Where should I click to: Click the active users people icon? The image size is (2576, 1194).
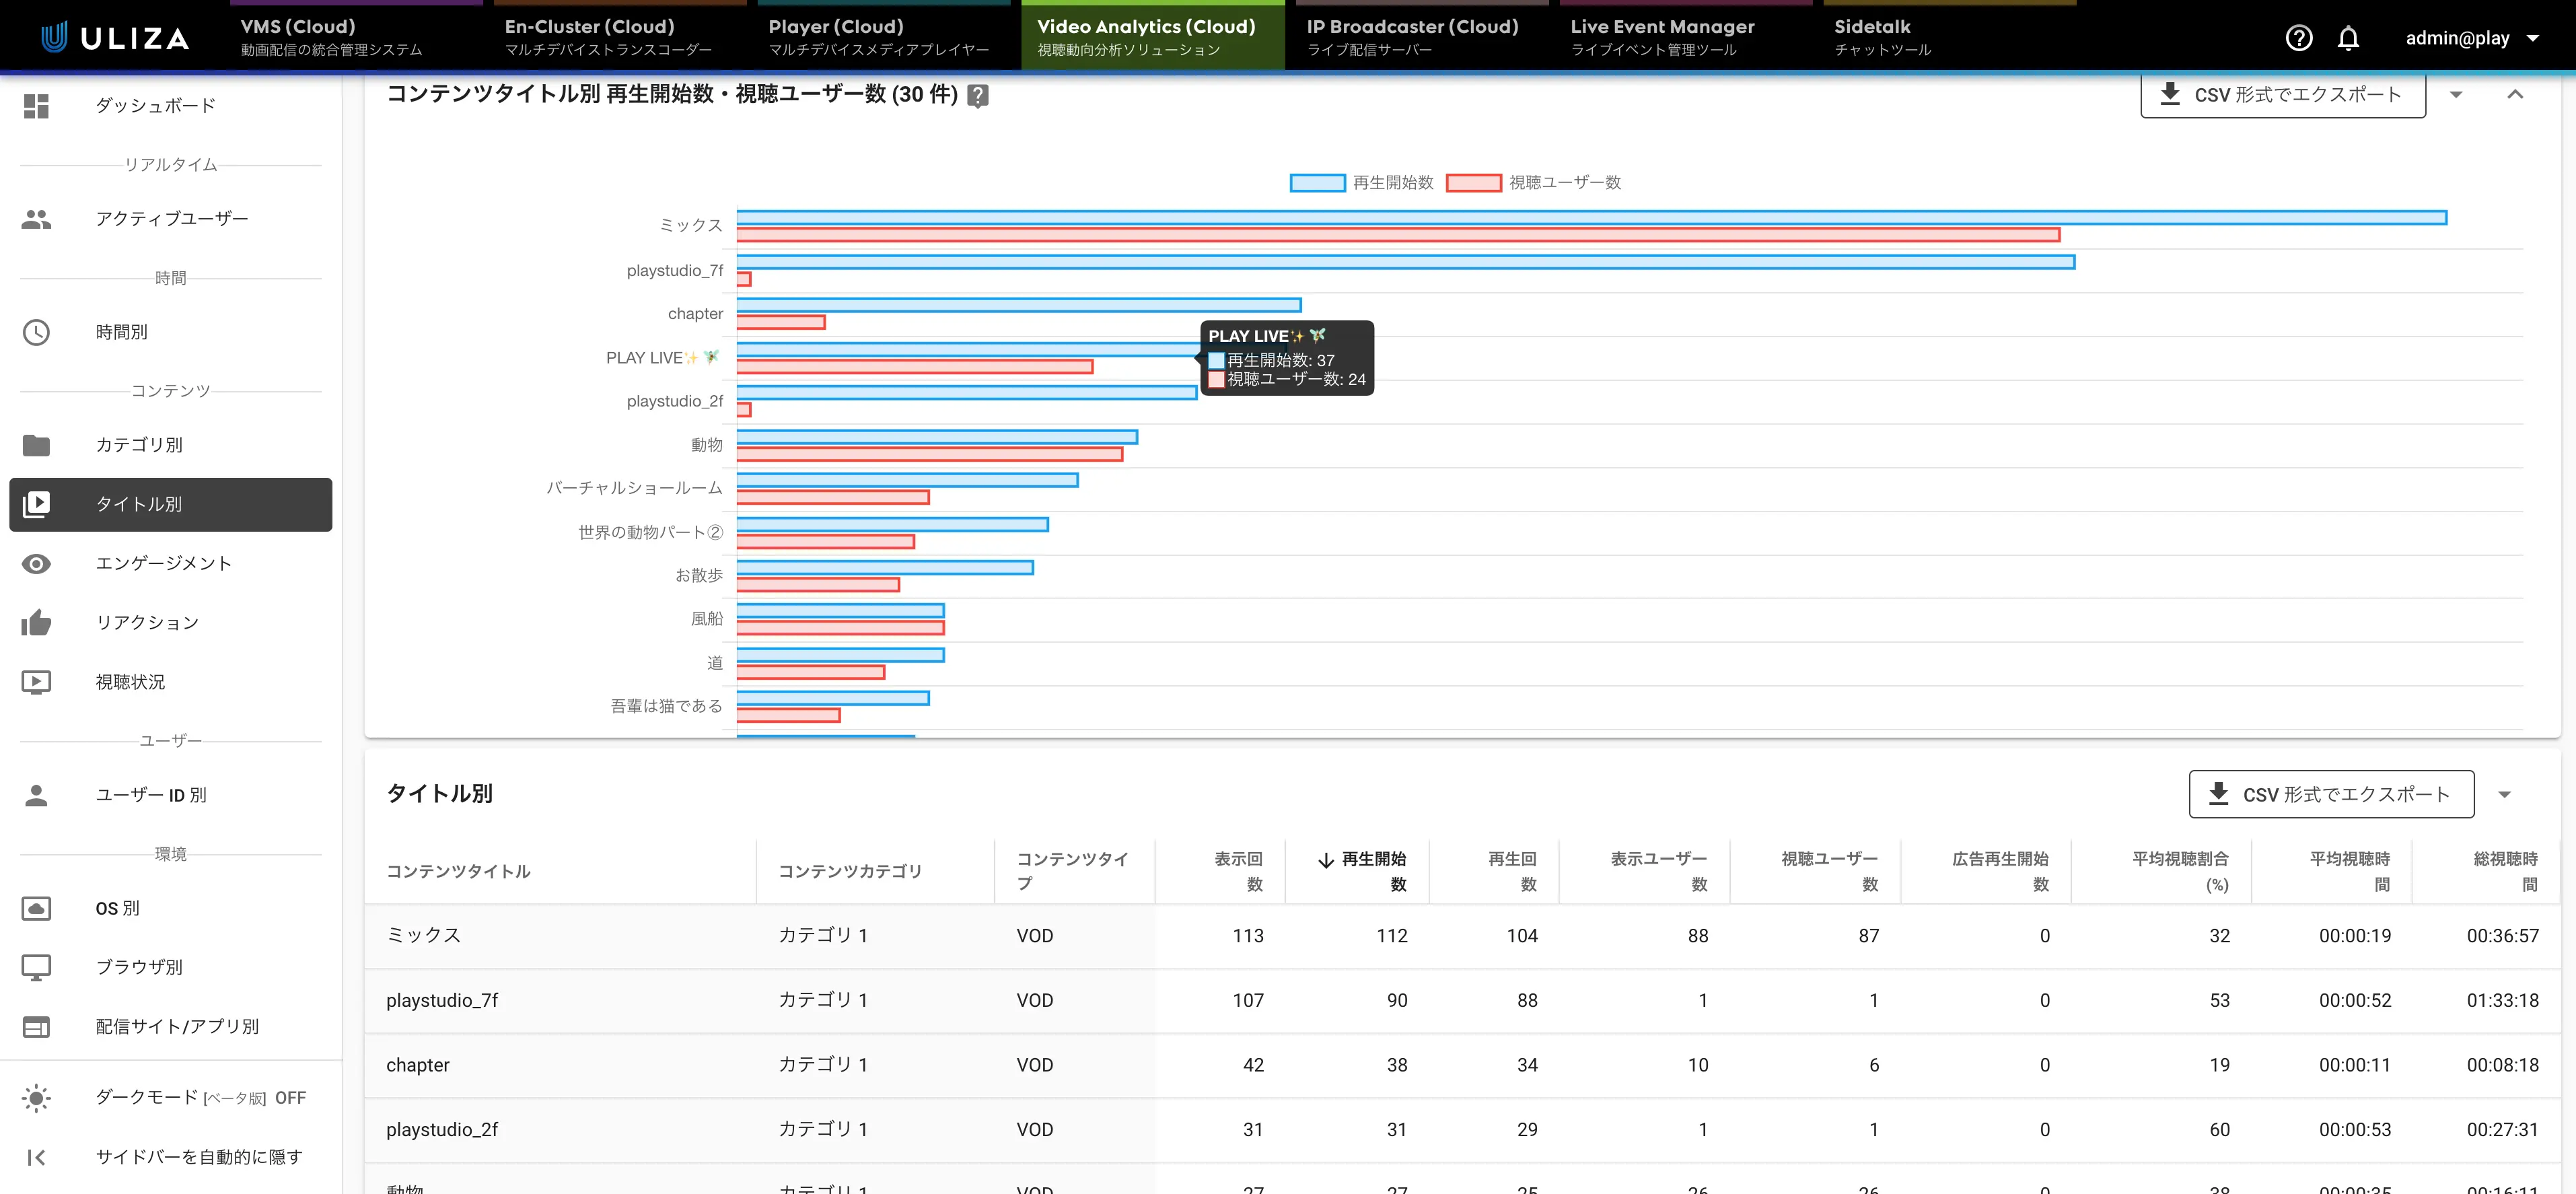click(36, 219)
